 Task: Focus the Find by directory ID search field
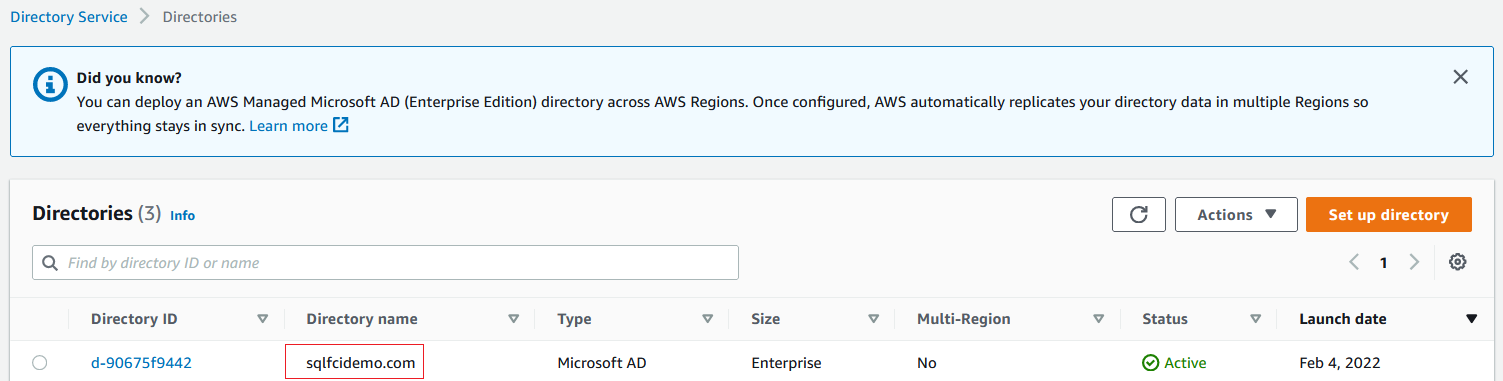tap(385, 263)
